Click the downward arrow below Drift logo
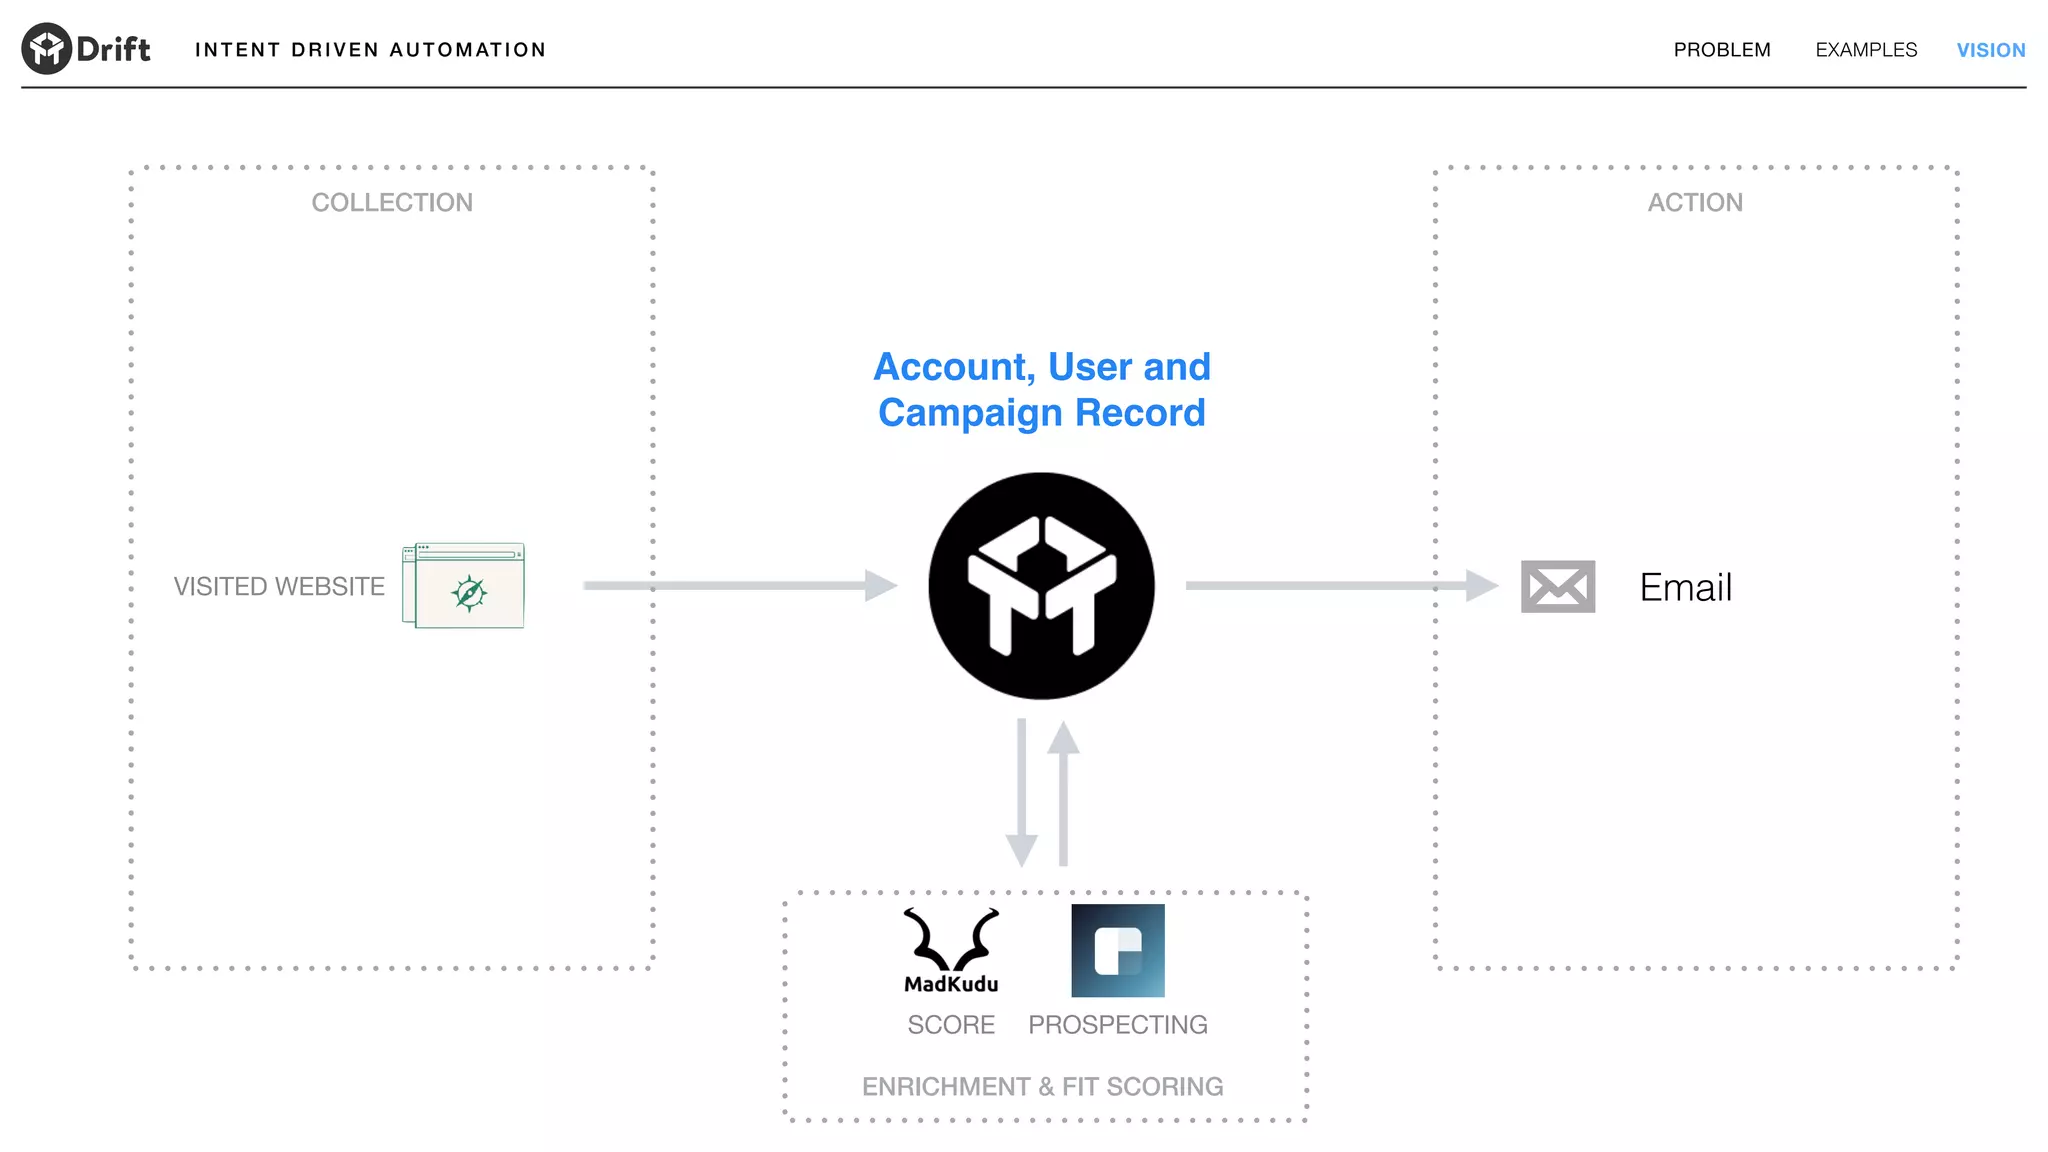The height and width of the screenshot is (1152, 2048). click(x=1021, y=792)
